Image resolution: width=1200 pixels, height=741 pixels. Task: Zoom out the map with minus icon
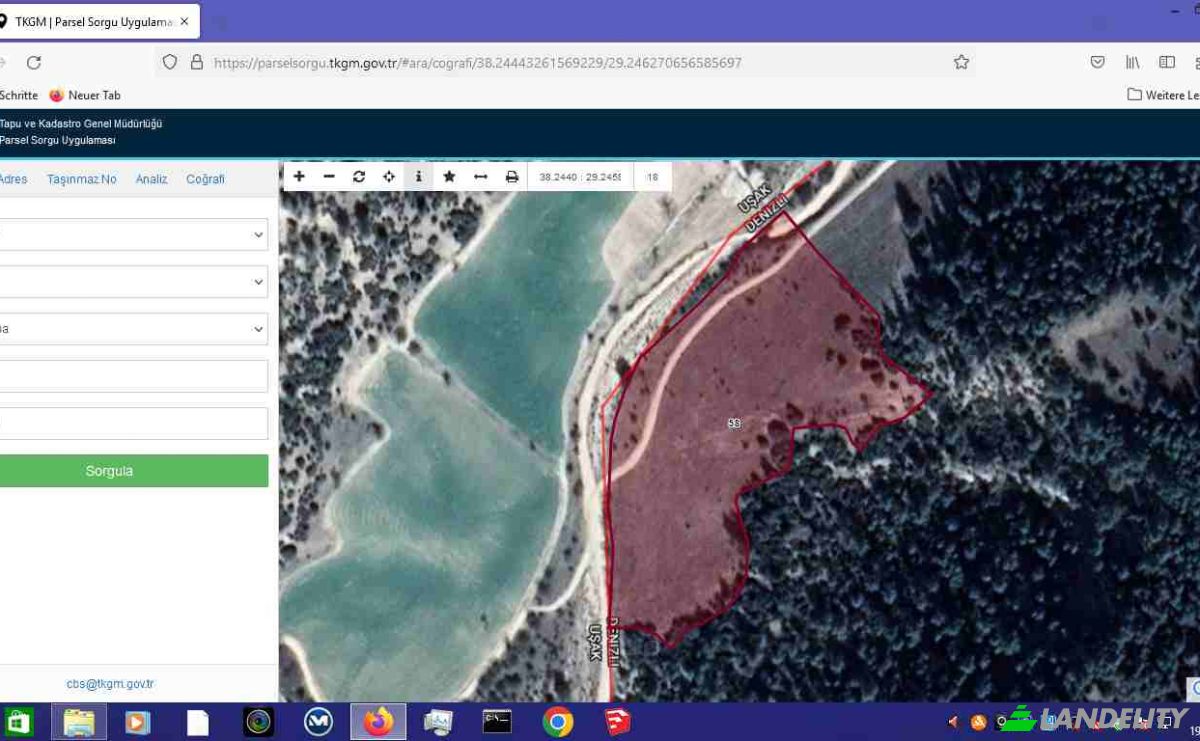(329, 176)
